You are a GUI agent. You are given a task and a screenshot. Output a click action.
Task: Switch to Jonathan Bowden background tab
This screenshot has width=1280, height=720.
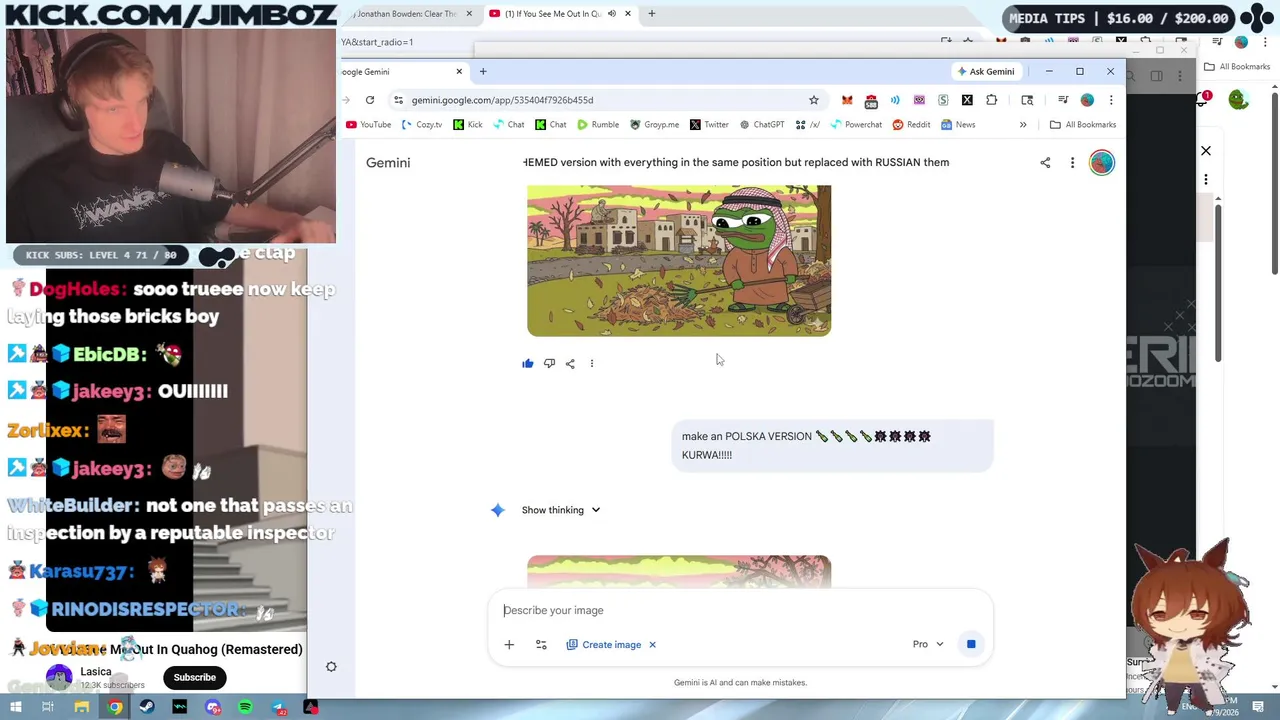click(405, 14)
